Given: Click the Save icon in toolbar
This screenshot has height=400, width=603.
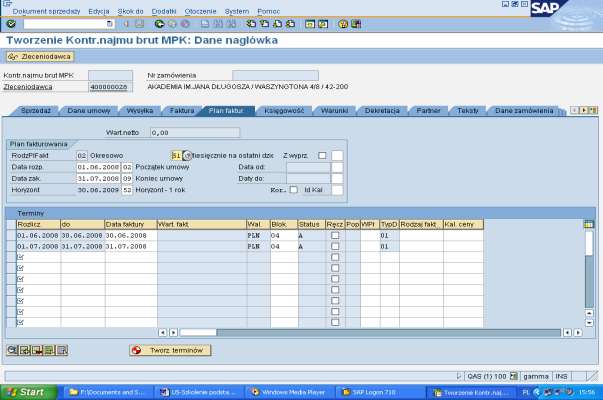Looking at the screenshot, I should pos(139,24).
